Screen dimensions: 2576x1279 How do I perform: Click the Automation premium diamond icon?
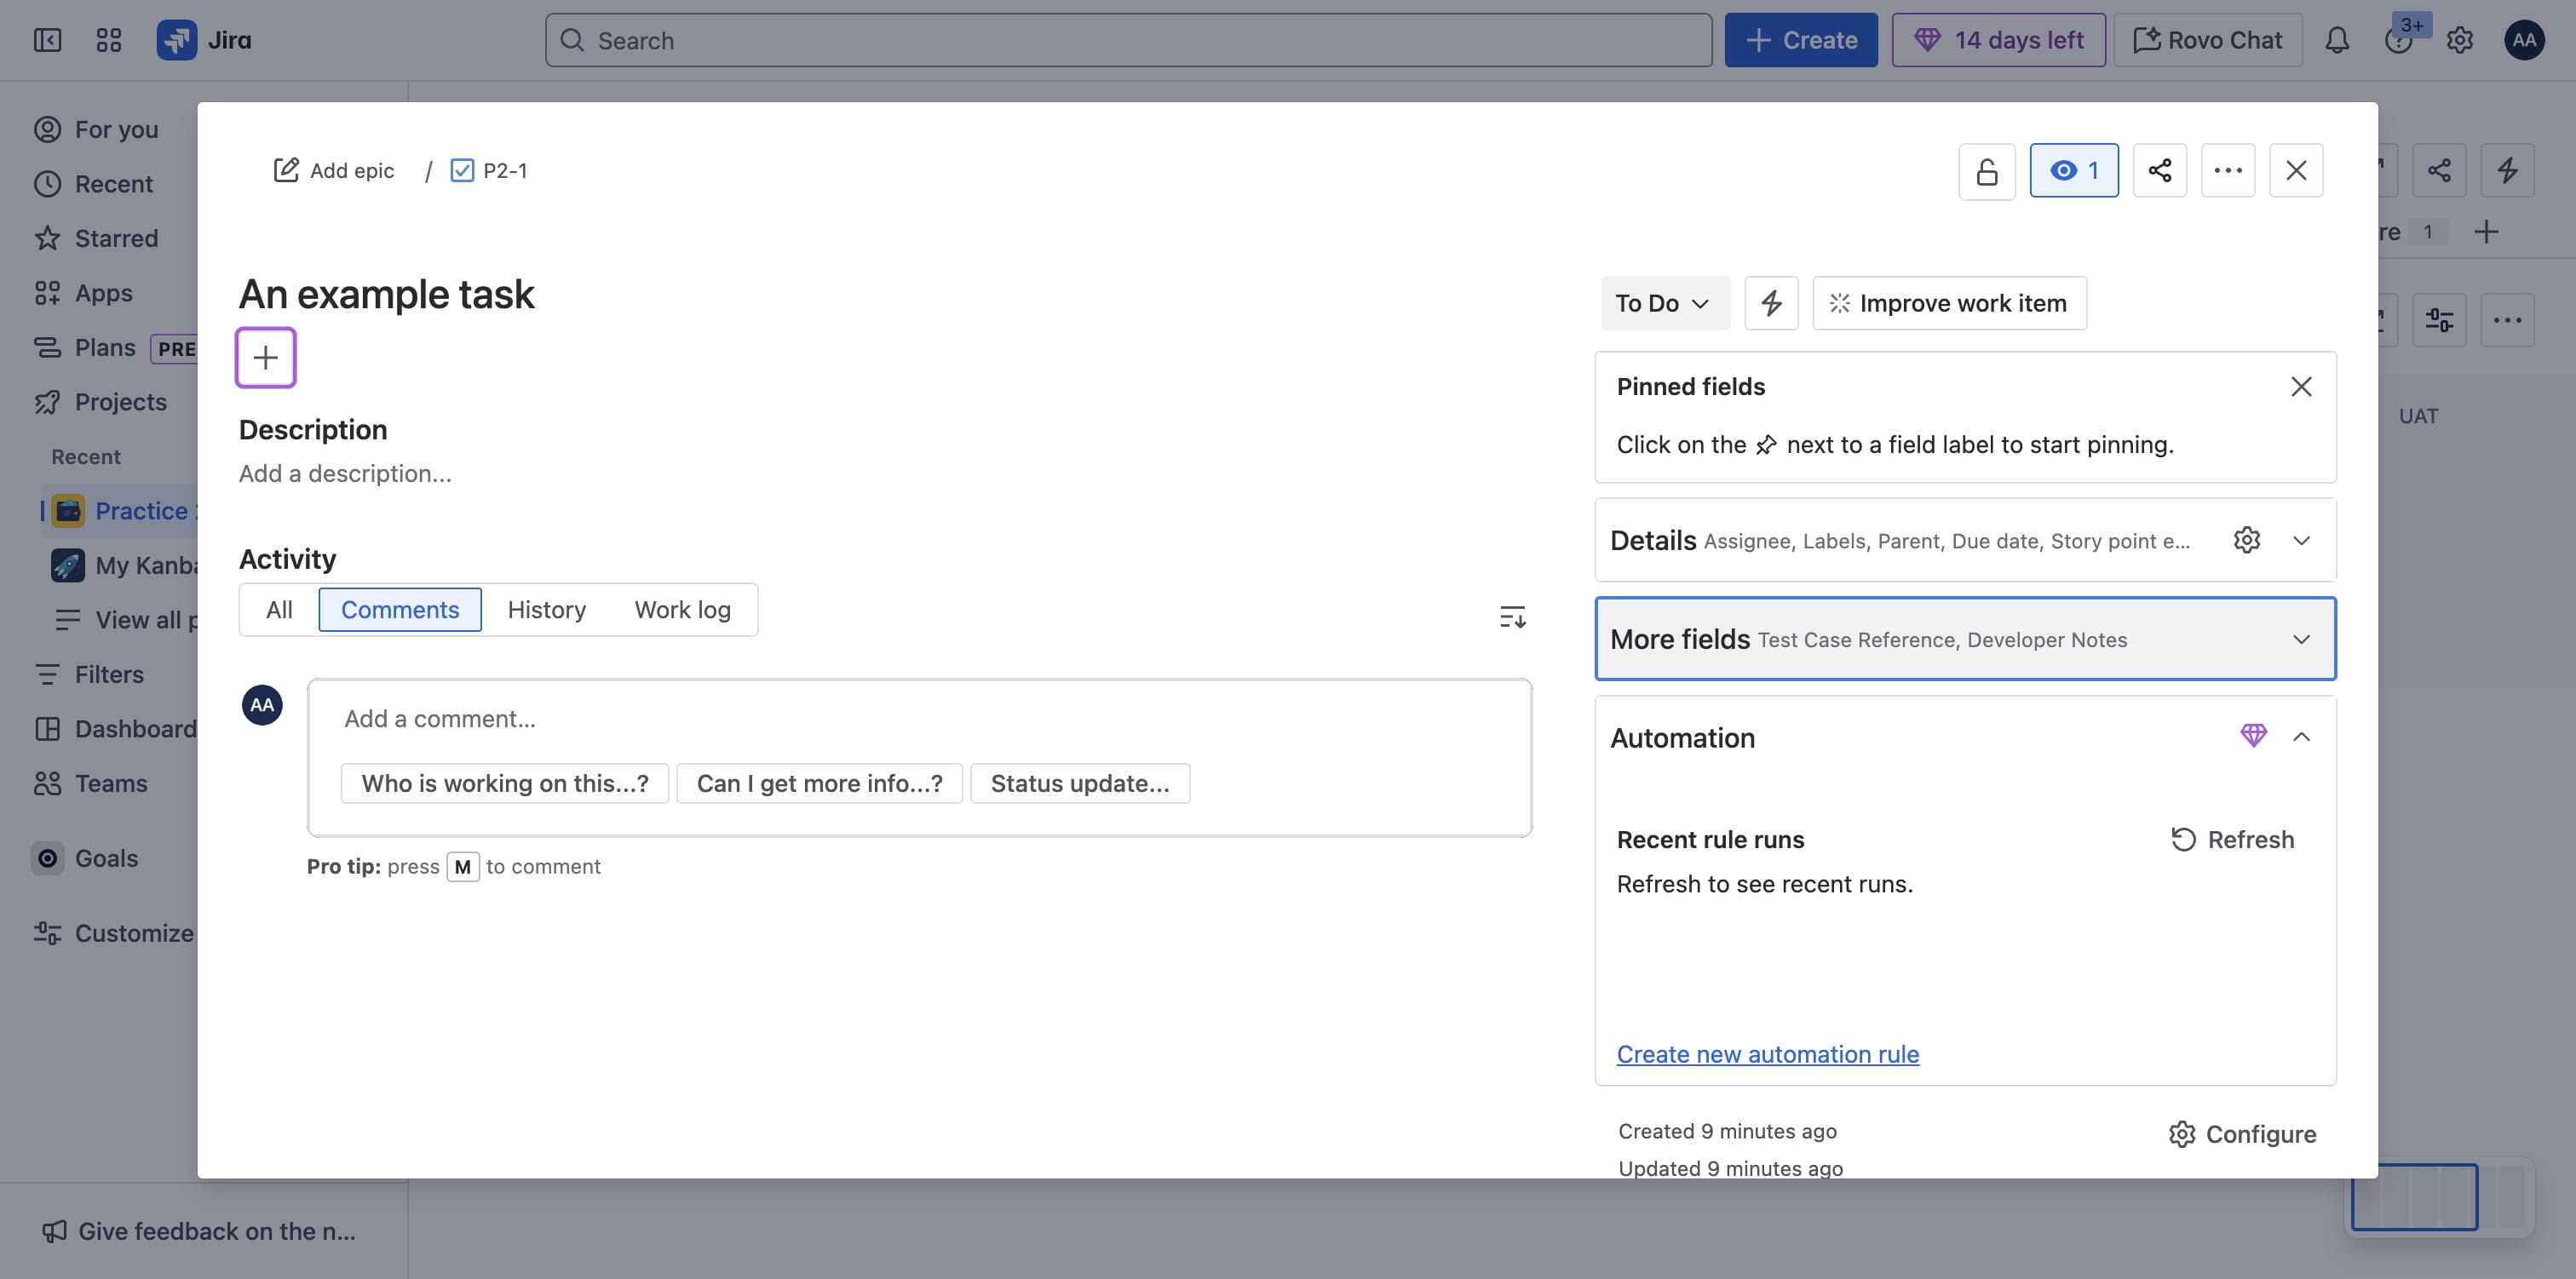[x=2252, y=736]
